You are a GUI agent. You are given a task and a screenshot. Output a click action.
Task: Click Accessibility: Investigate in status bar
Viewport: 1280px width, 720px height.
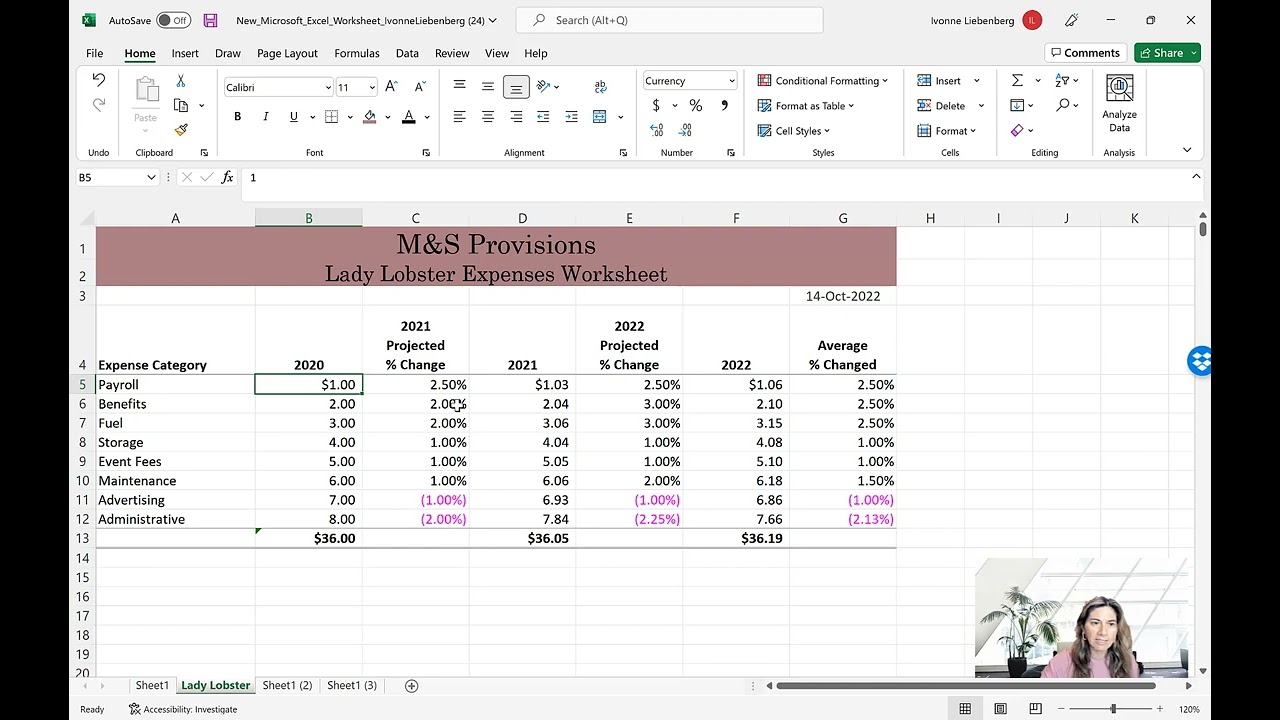(x=183, y=709)
